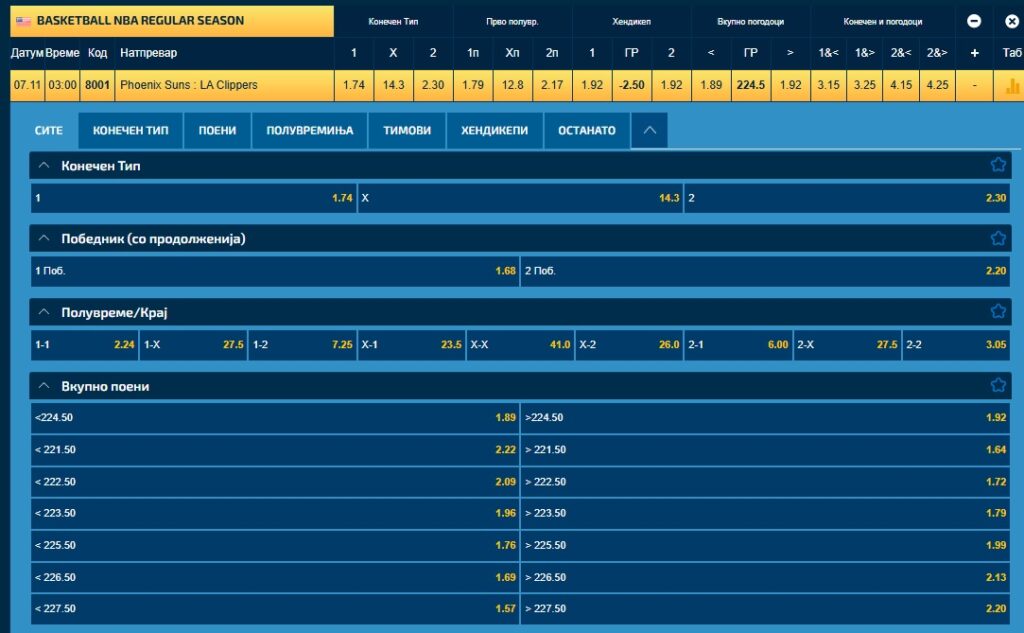Collapse the Вкупно поени section
The image size is (1024, 633).
click(x=44, y=386)
